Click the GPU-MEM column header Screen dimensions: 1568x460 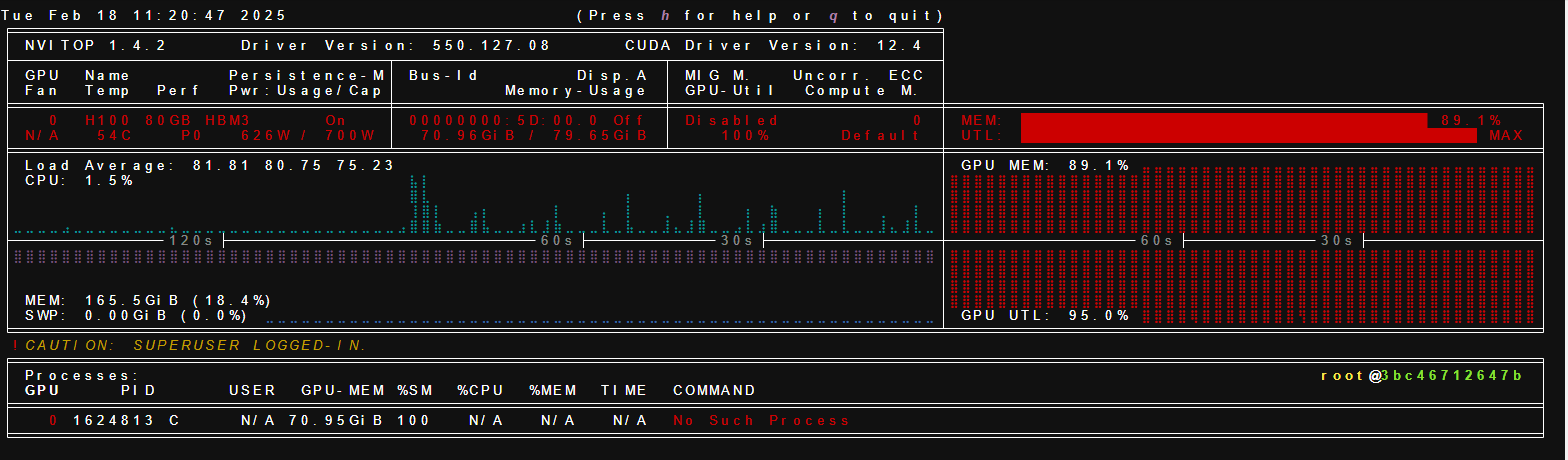point(342,391)
